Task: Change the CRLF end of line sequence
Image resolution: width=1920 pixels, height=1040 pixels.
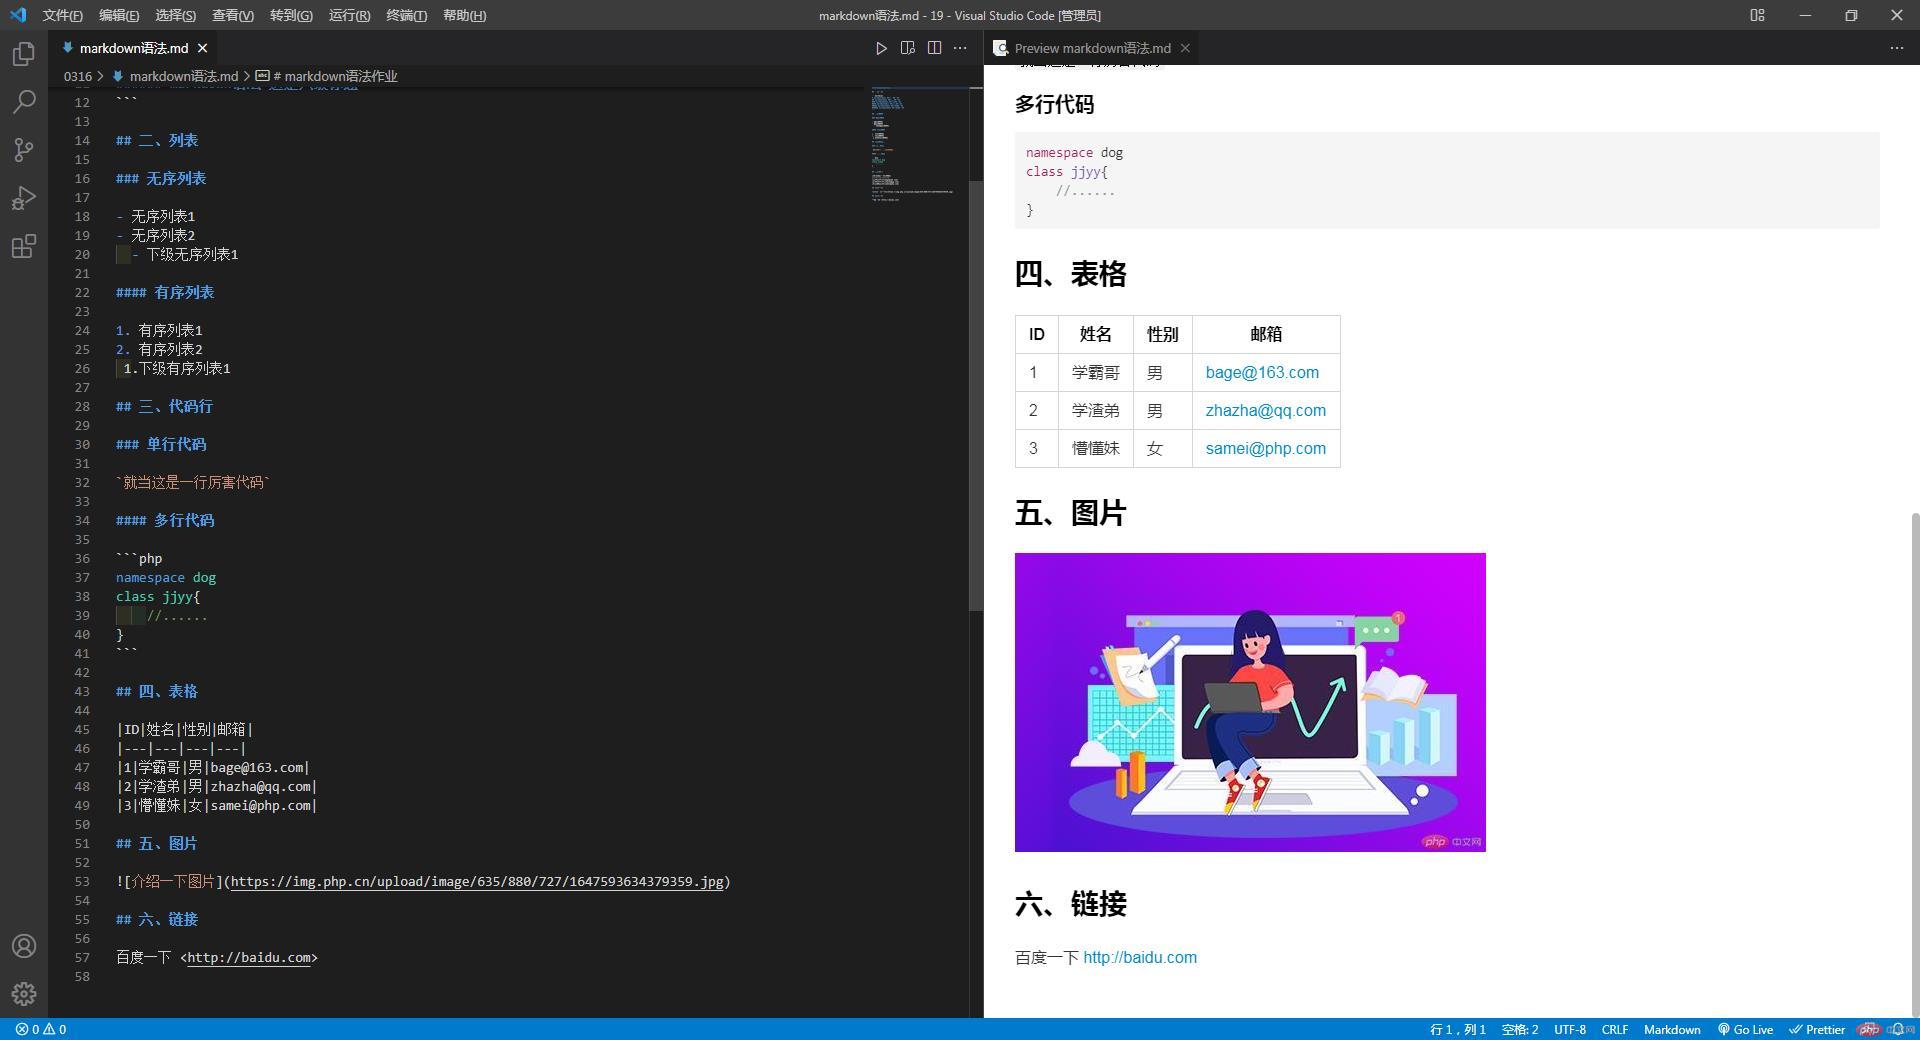Action: coord(1614,1029)
